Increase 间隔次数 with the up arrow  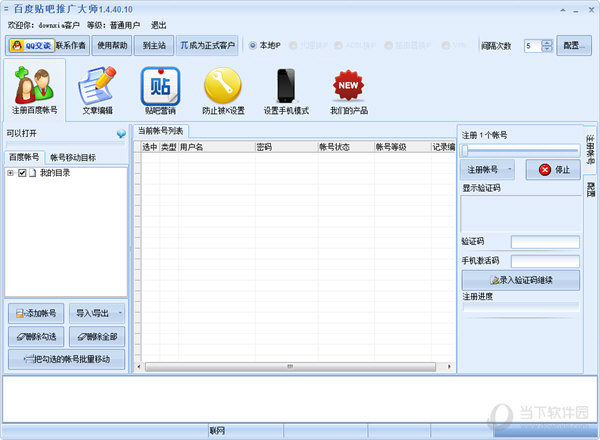[x=548, y=43]
